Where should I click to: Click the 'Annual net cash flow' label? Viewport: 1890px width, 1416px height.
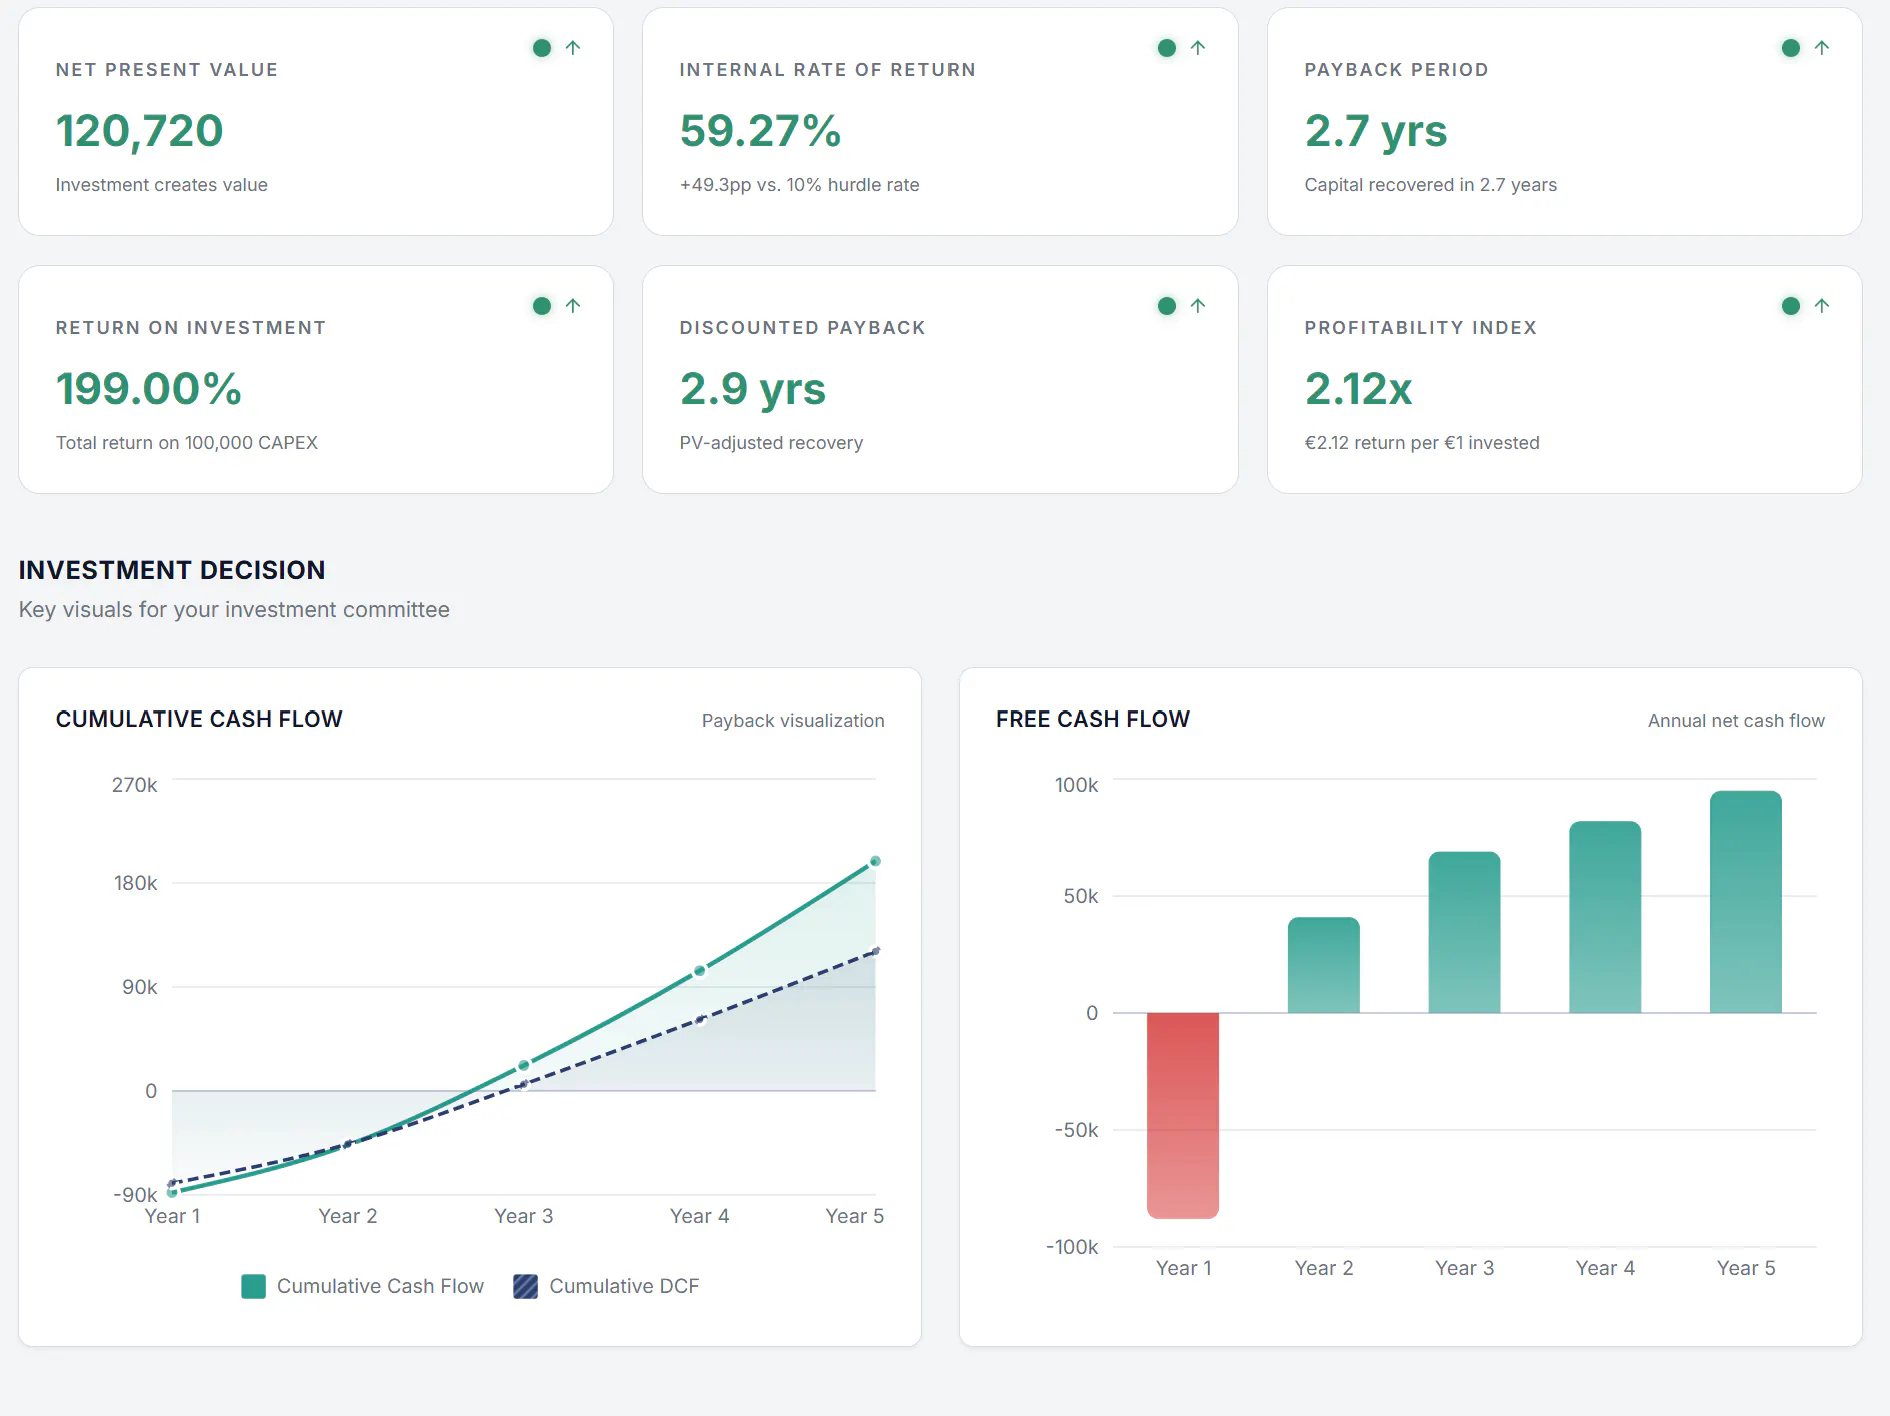click(x=1736, y=721)
